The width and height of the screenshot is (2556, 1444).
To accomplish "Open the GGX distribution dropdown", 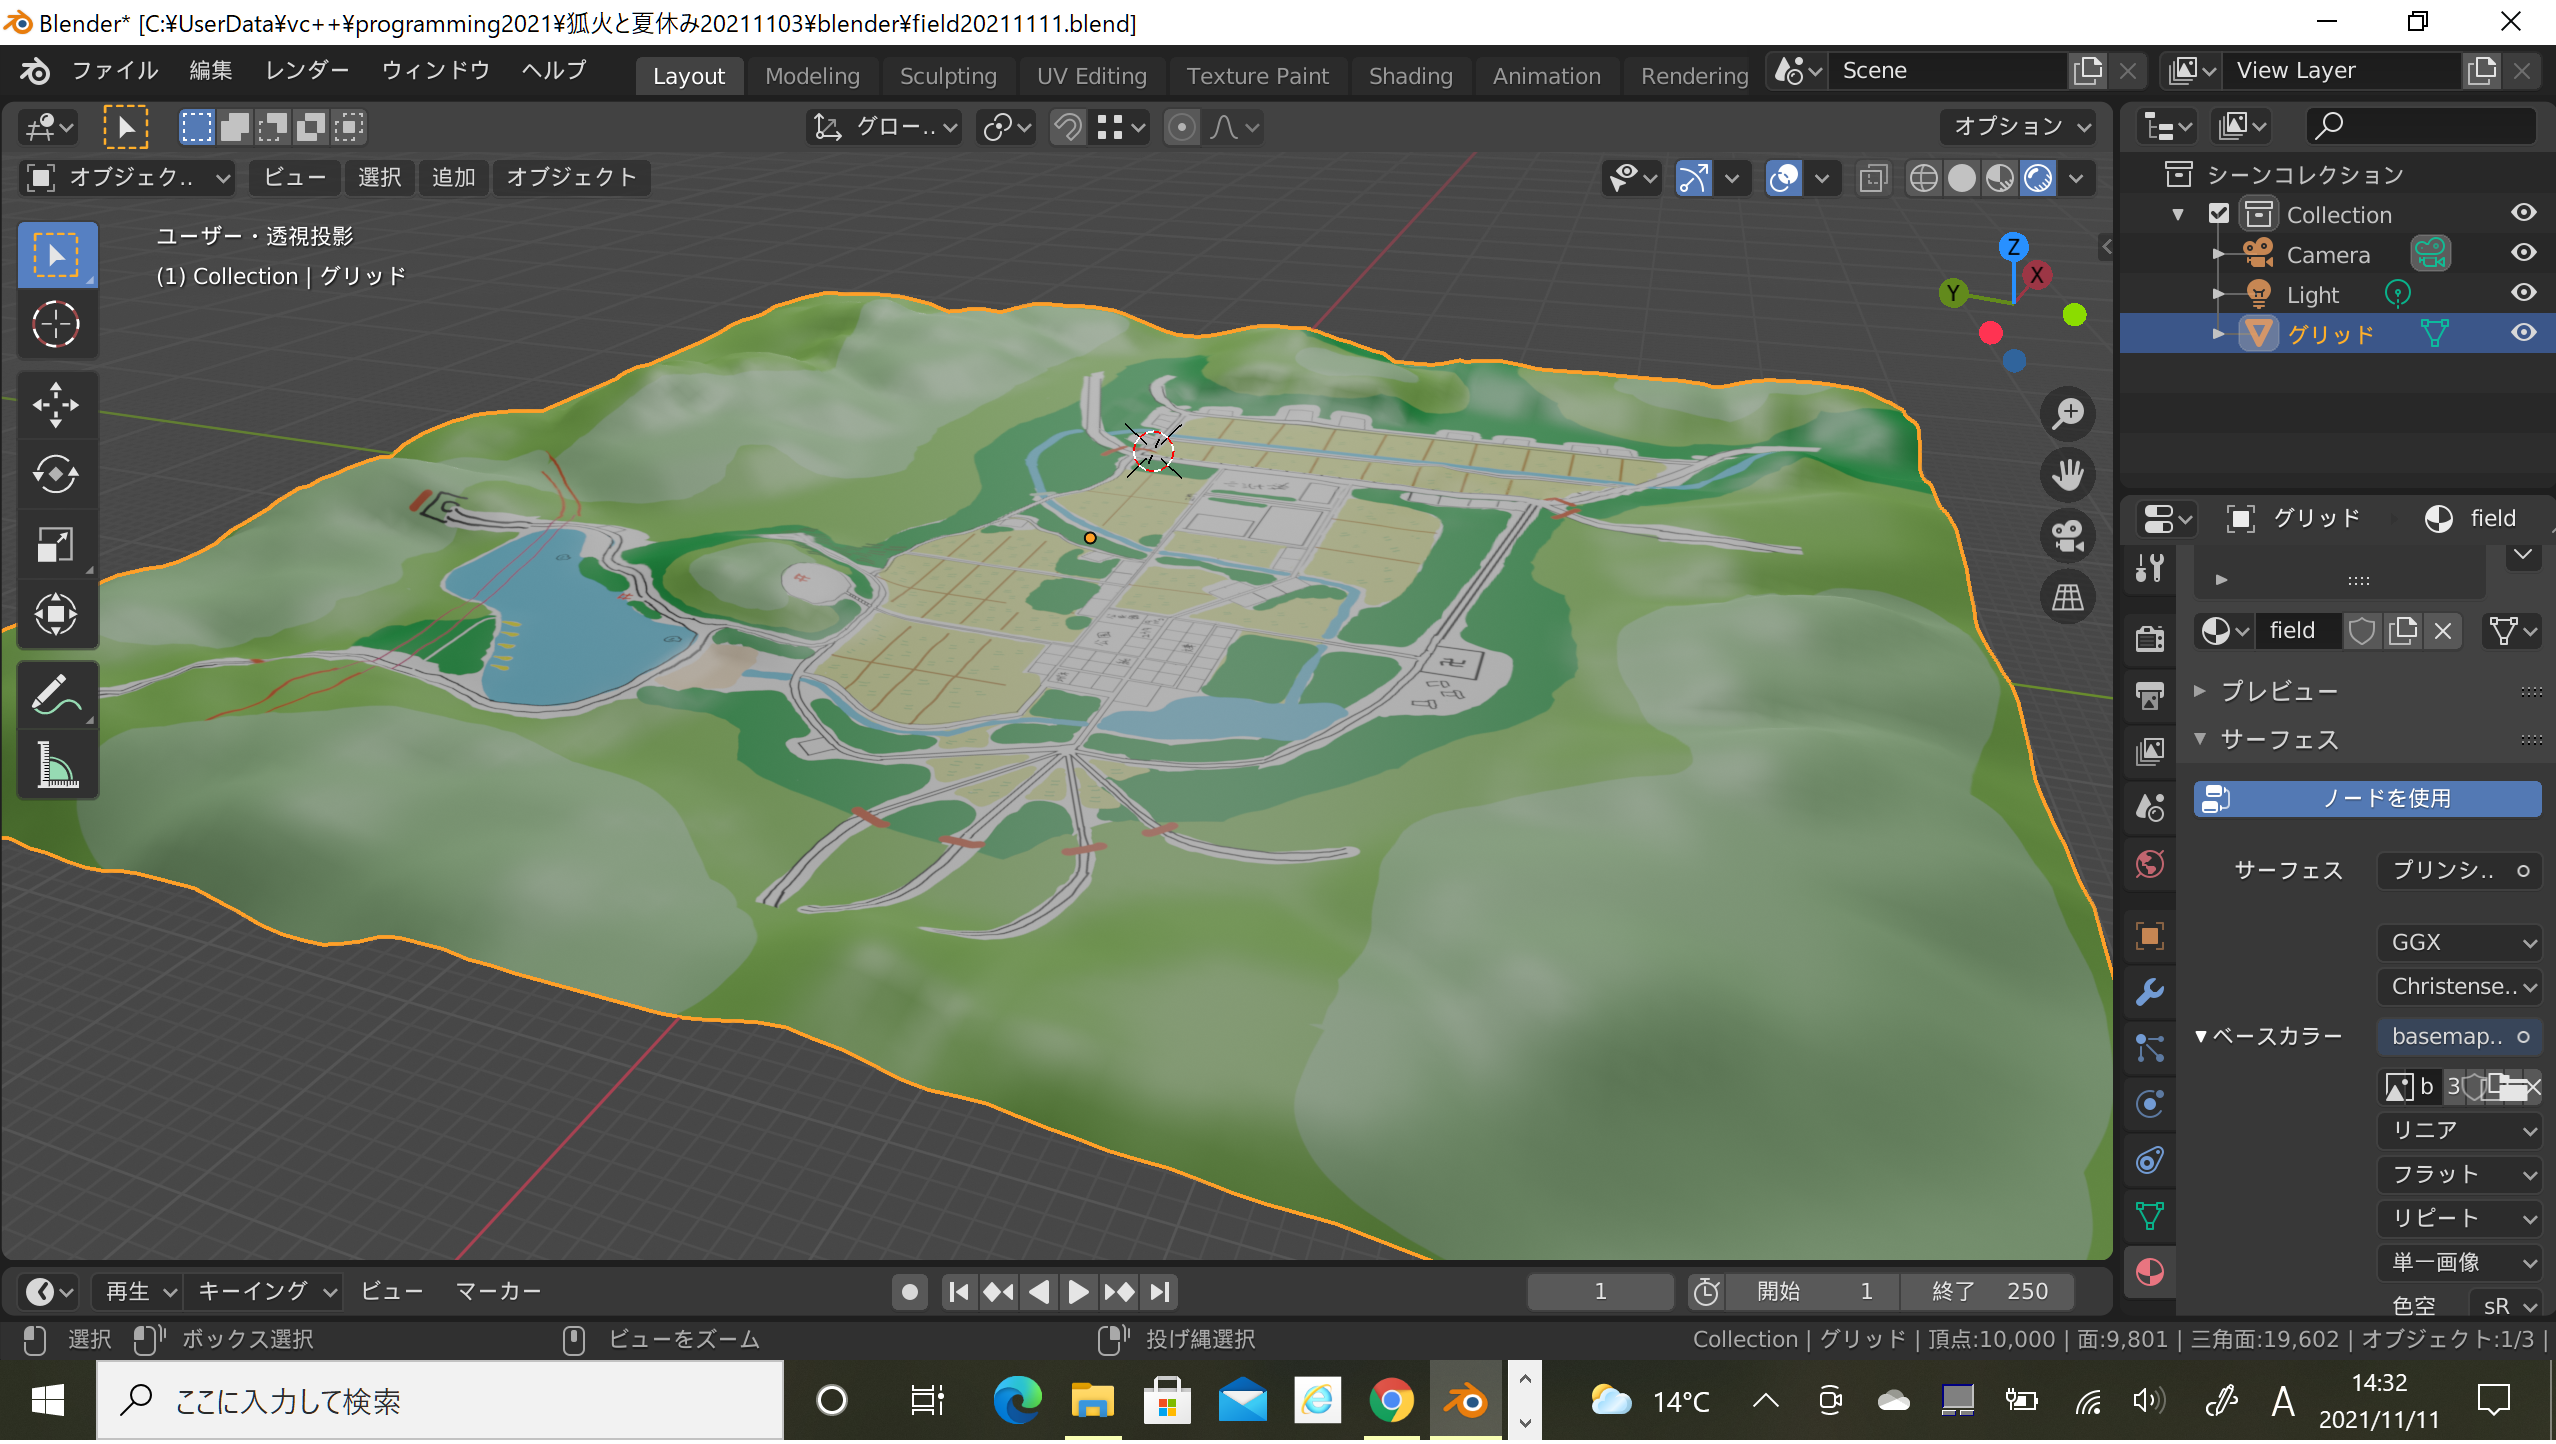I will point(2460,942).
